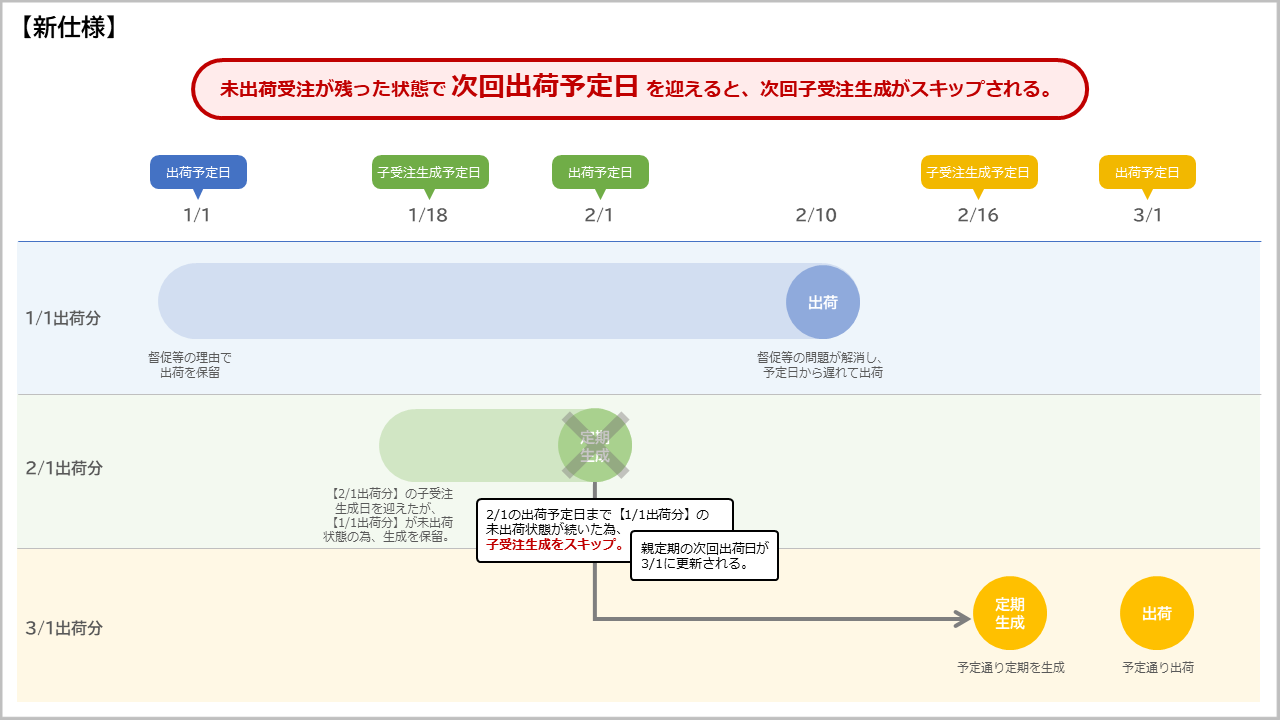1280x720 pixels.
Task: Click the 1/18 date on the timeline
Action: coord(428,216)
